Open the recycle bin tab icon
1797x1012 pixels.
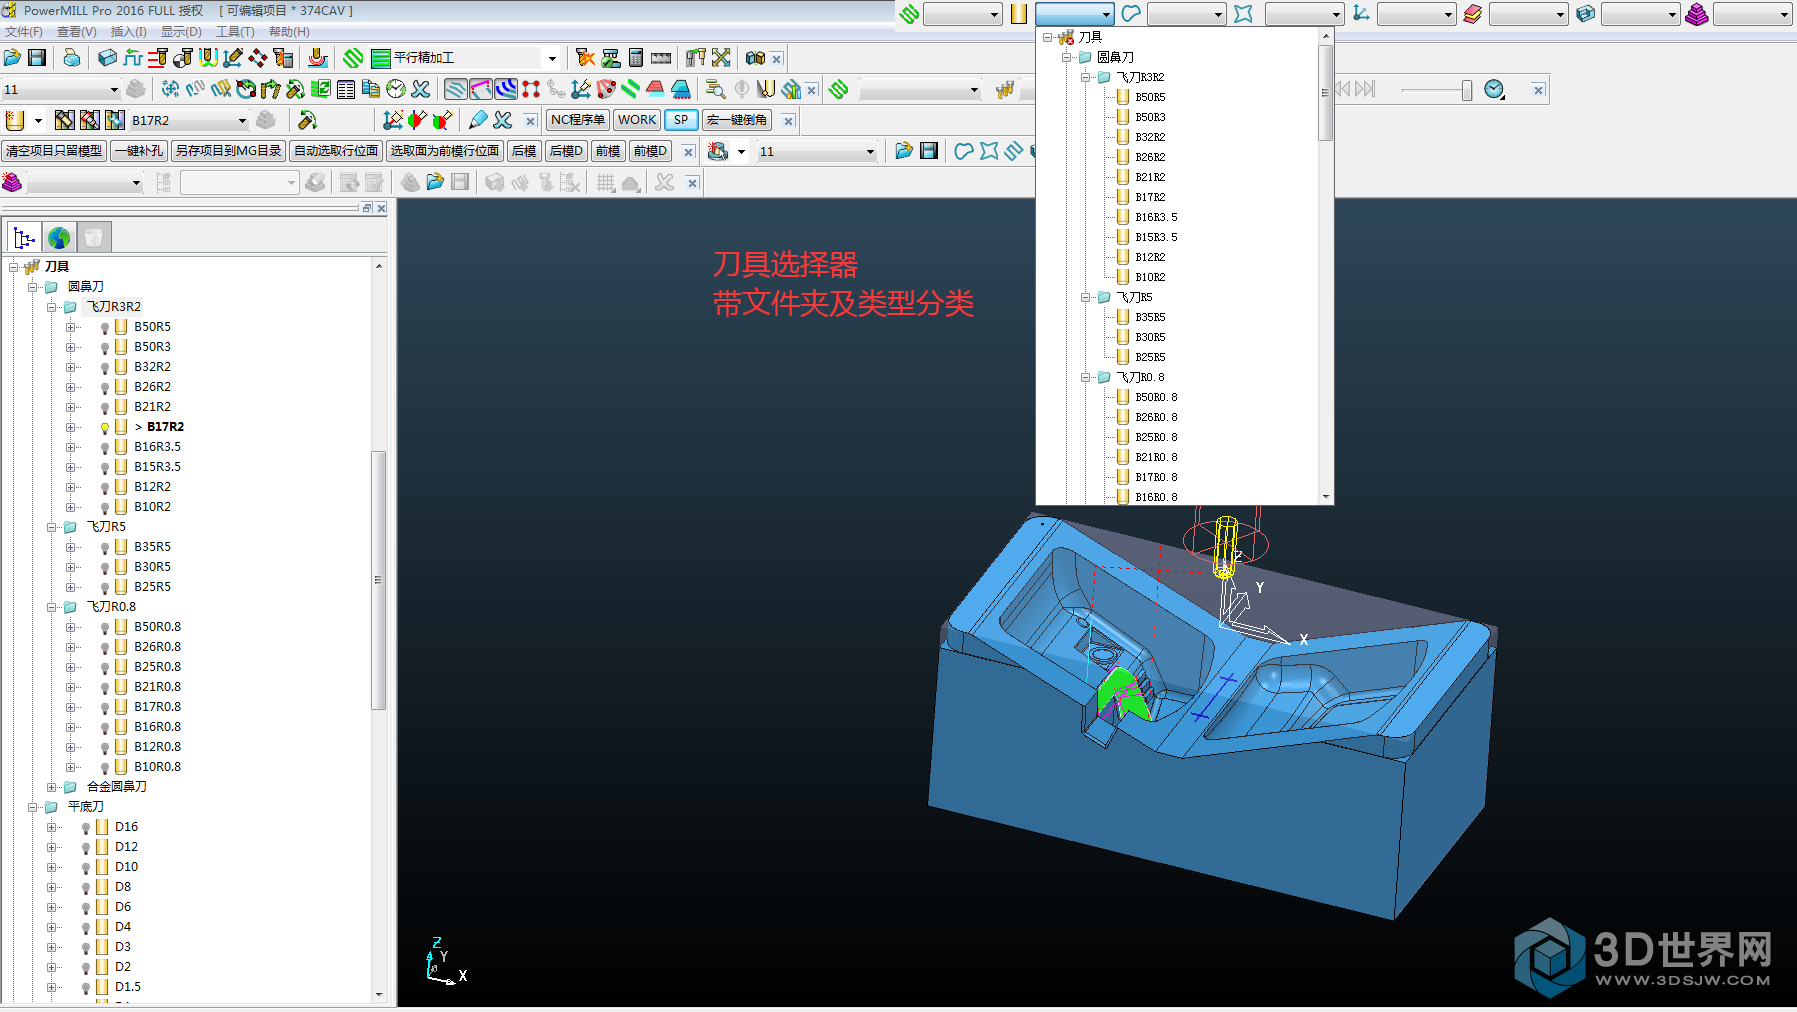pyautogui.click(x=93, y=237)
